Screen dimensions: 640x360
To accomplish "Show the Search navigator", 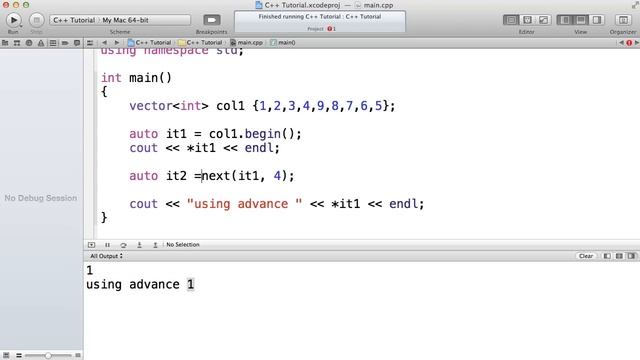I will (29, 42).
